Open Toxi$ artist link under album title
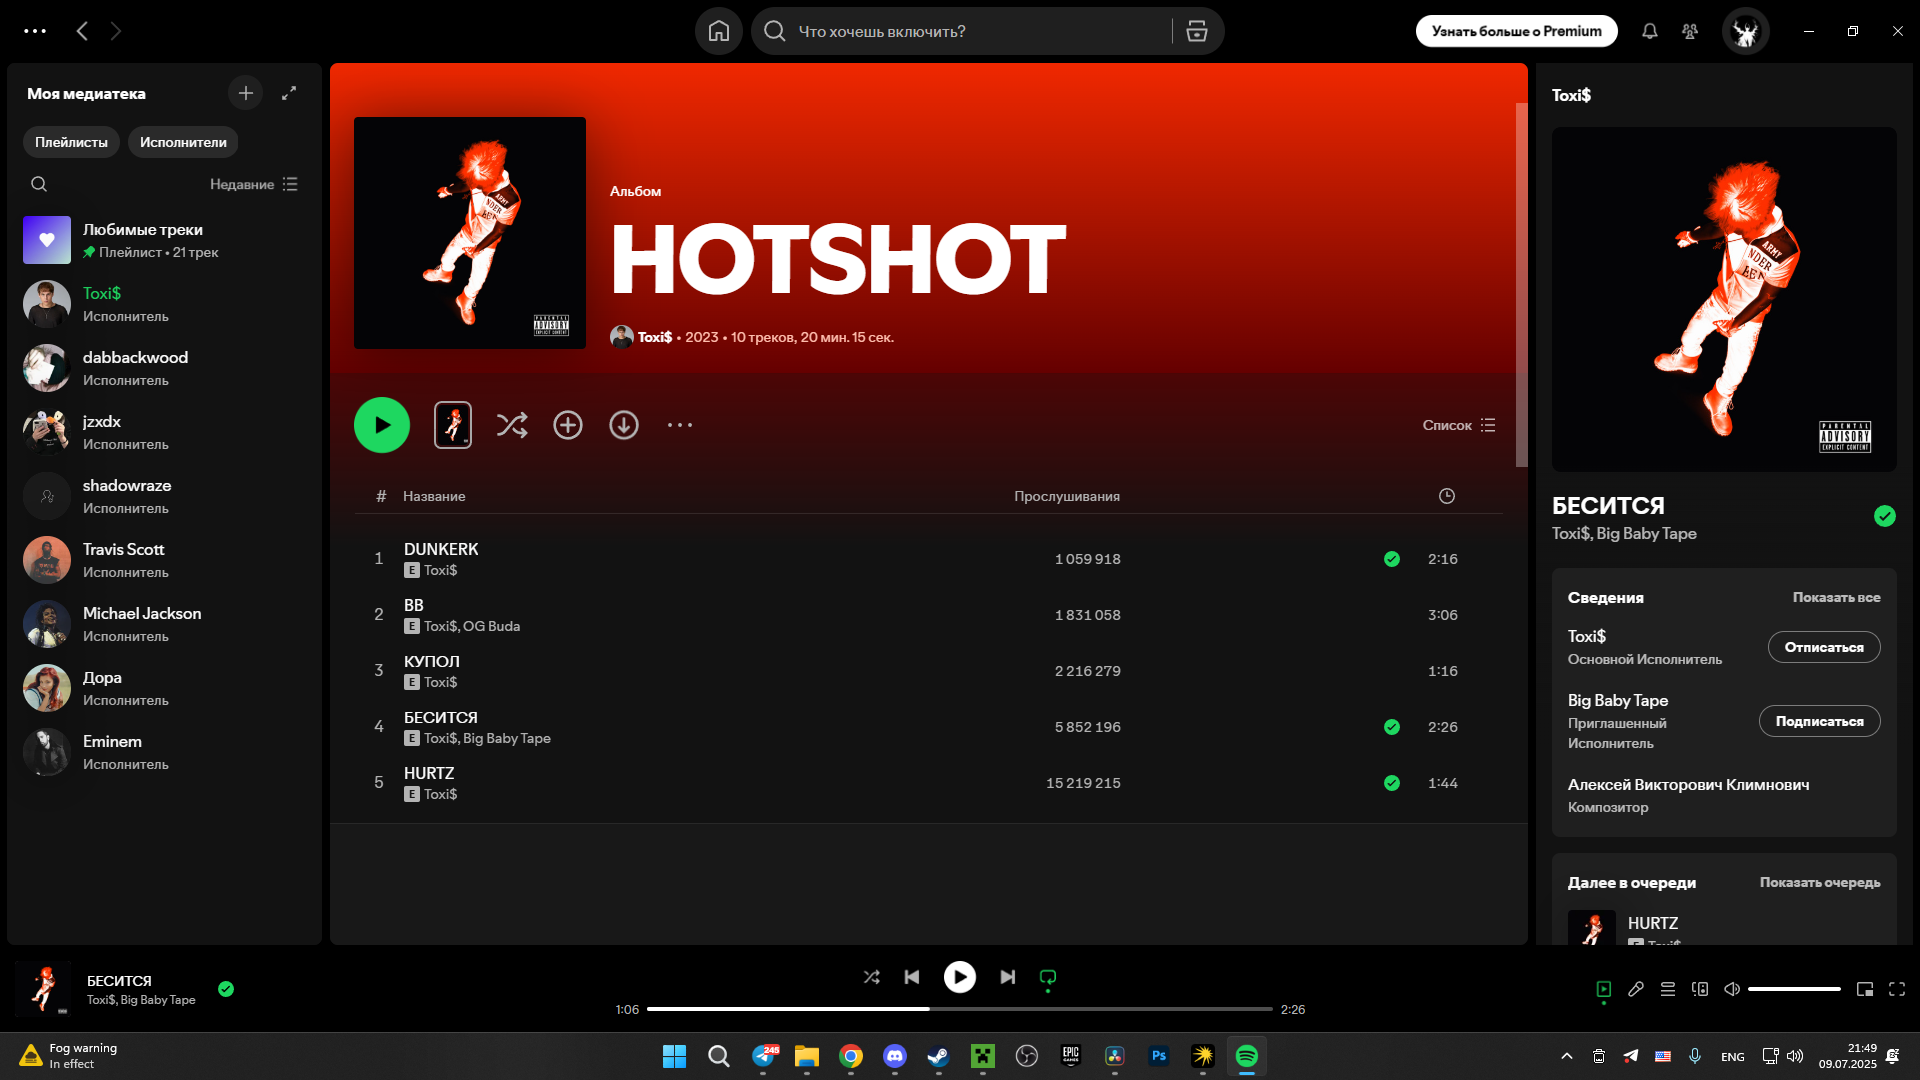 click(x=655, y=337)
